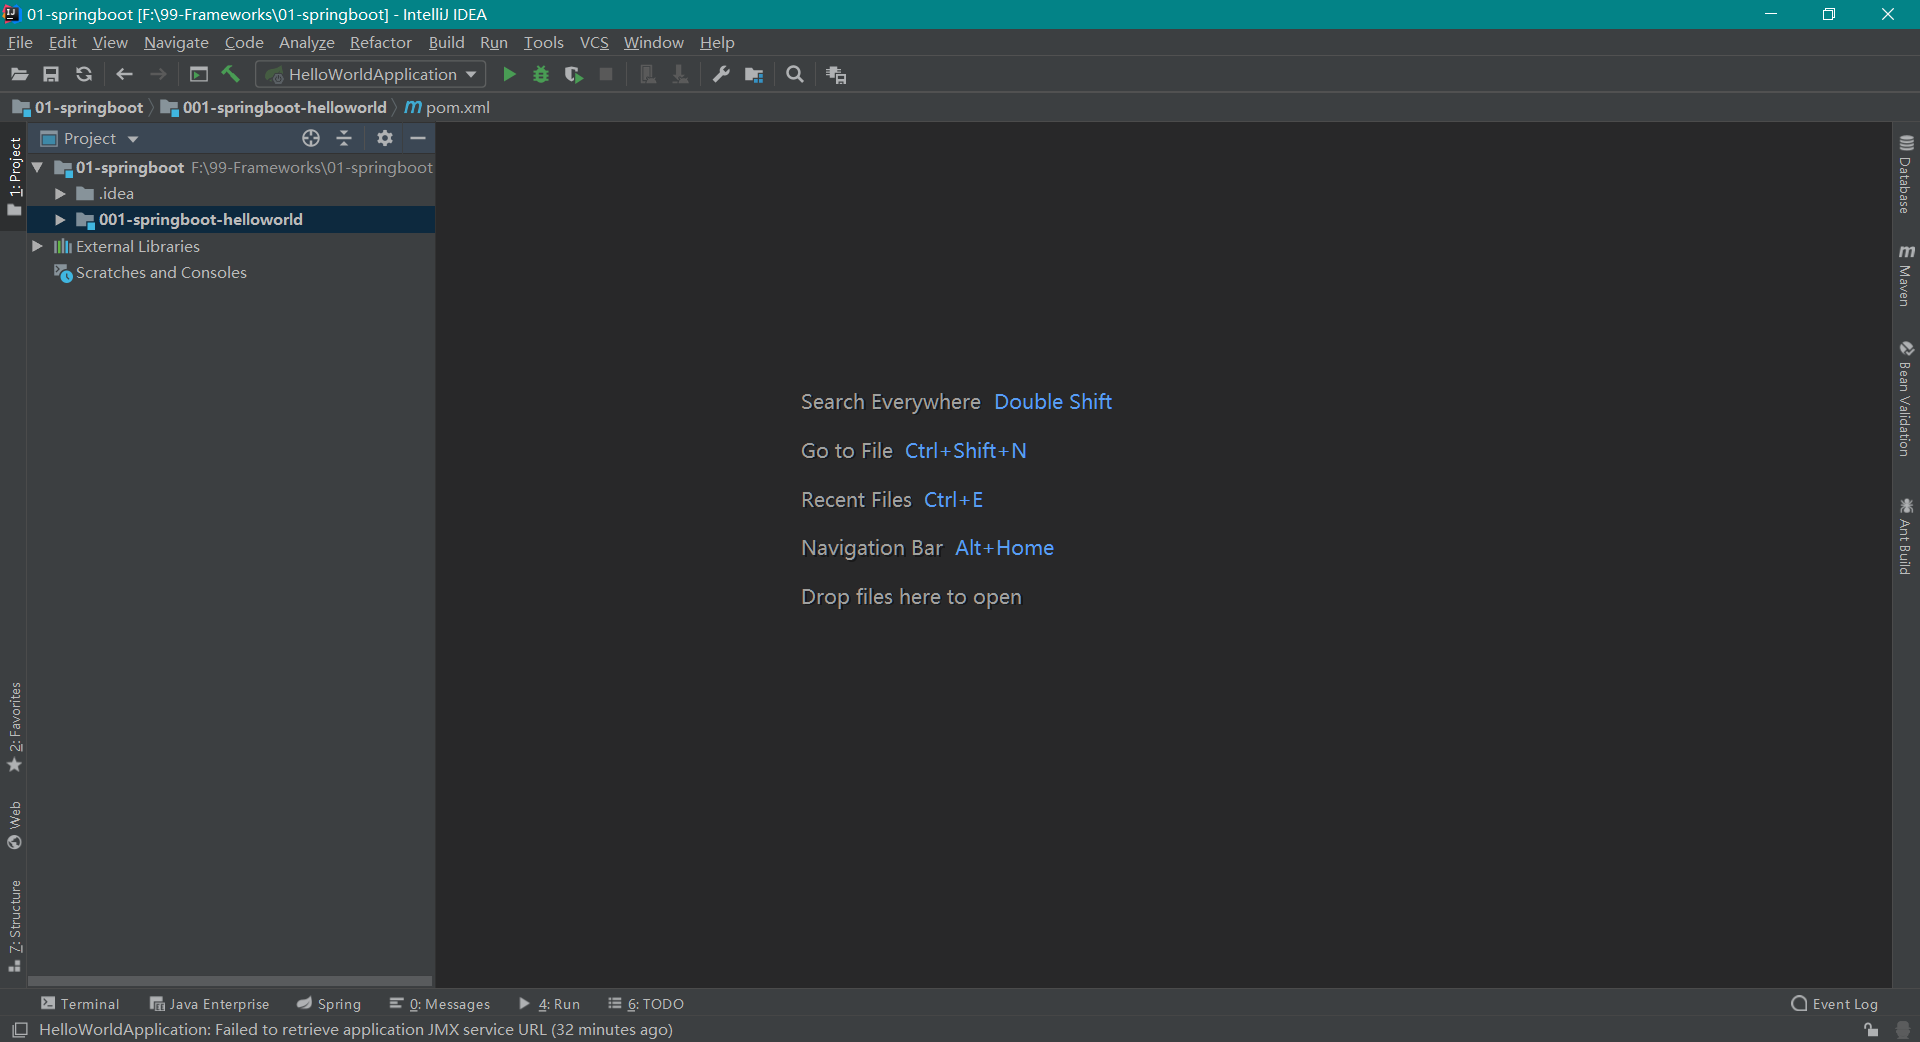Open HelloWorldApplication run configuration dropdown
The width and height of the screenshot is (1920, 1042).
click(x=371, y=74)
